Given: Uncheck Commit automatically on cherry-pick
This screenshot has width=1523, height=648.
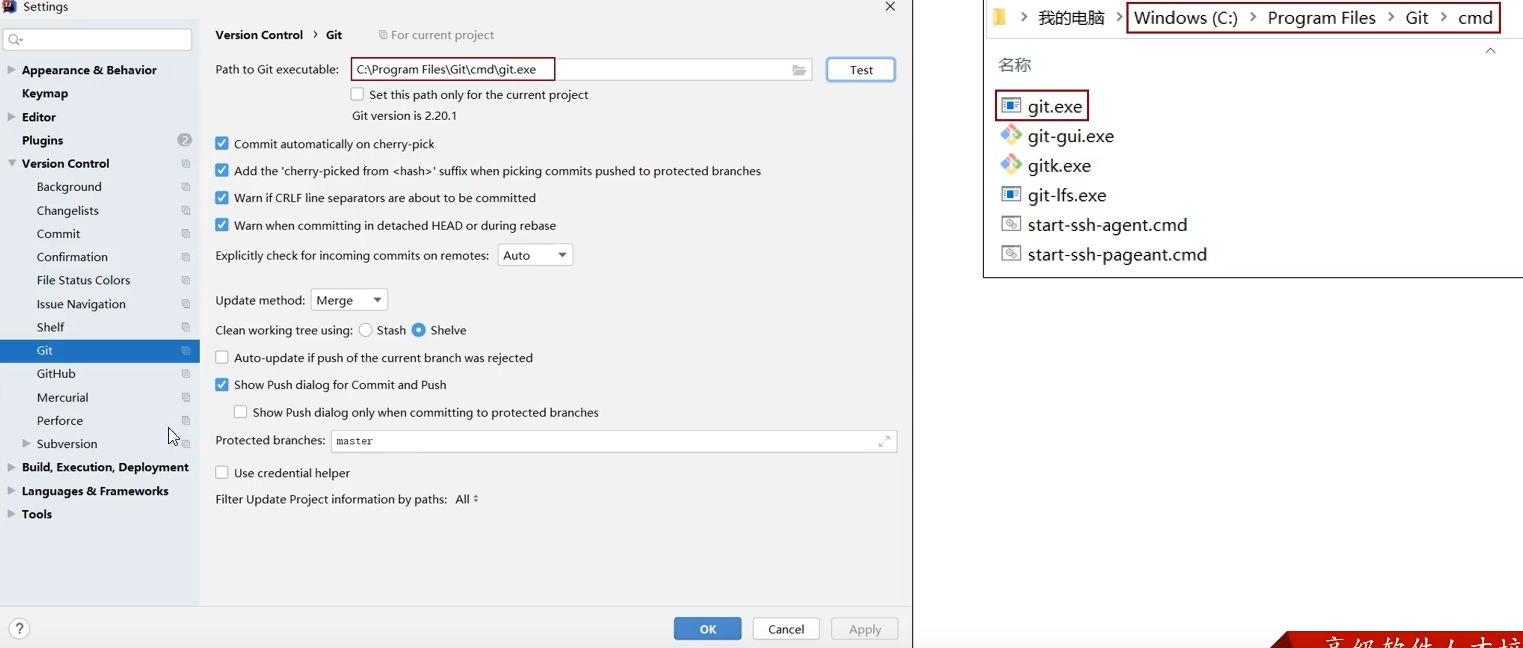Looking at the screenshot, I should 222,144.
